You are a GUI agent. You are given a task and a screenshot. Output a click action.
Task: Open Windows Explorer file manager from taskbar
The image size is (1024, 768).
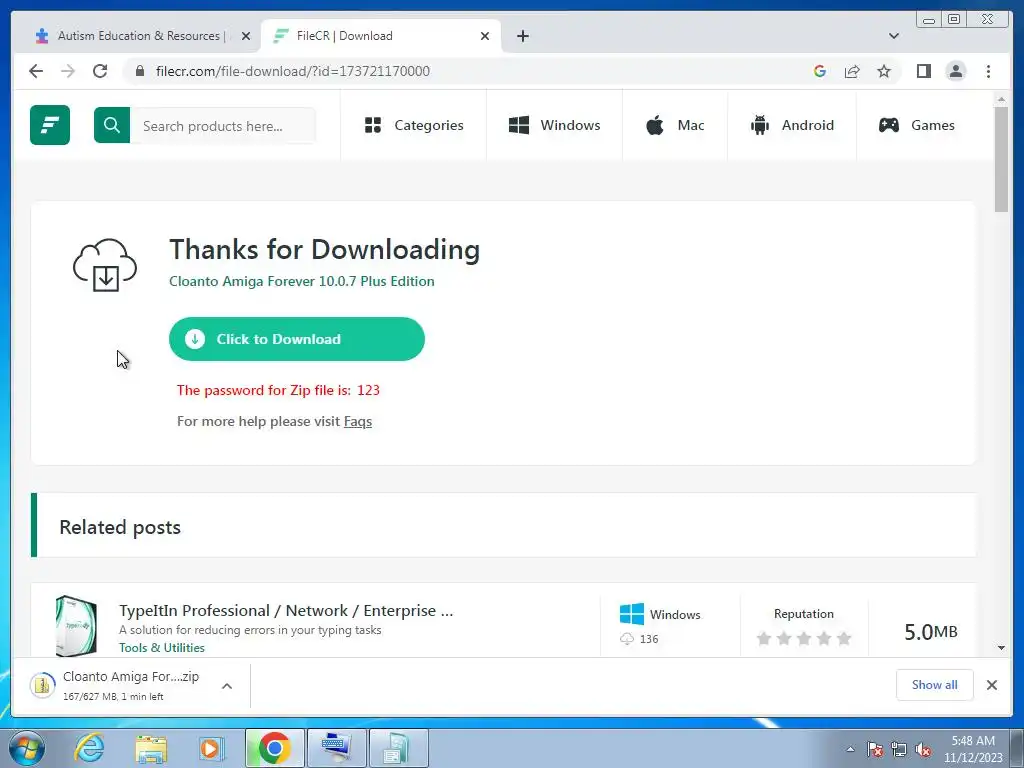tap(151, 748)
